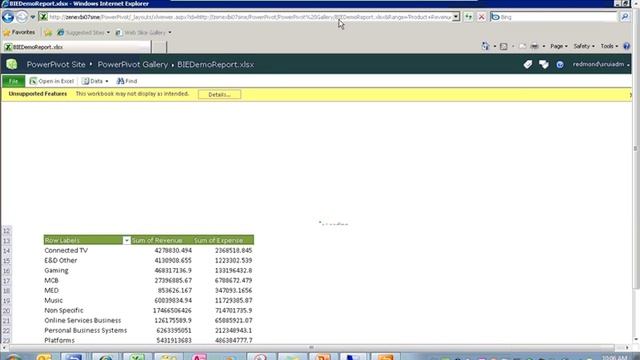Open the Safety menu
The width and height of the screenshot is (640, 360).
(x=584, y=46)
